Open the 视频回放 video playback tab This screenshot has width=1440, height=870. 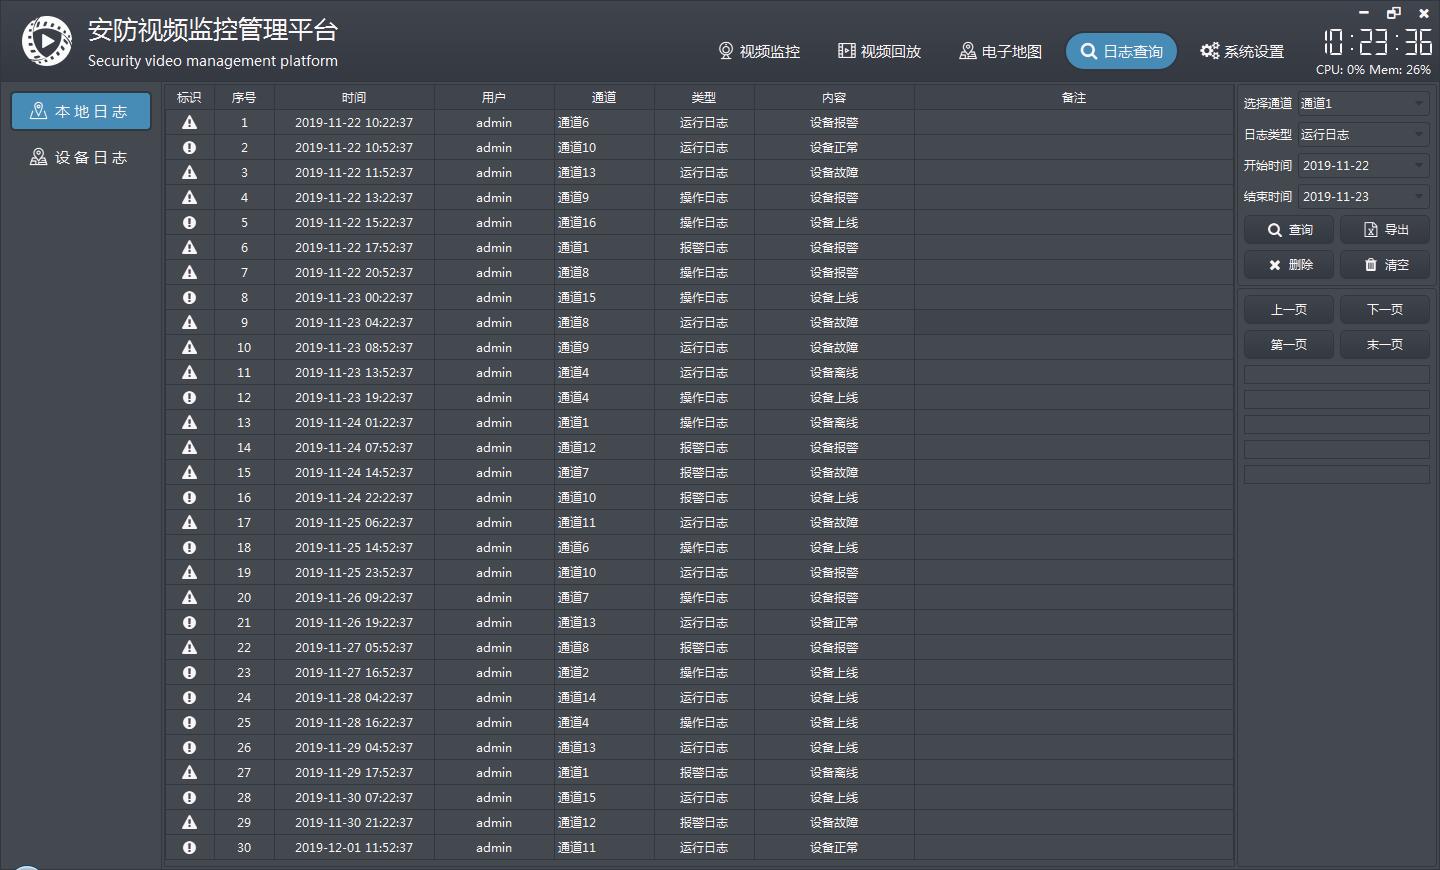879,51
